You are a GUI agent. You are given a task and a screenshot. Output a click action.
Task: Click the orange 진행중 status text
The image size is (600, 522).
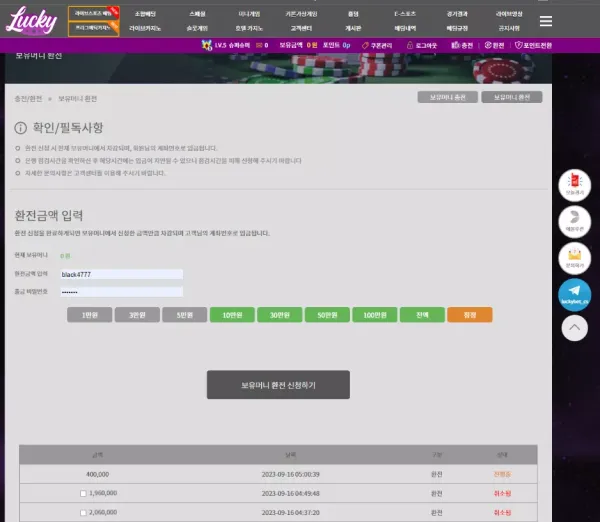[x=502, y=474]
